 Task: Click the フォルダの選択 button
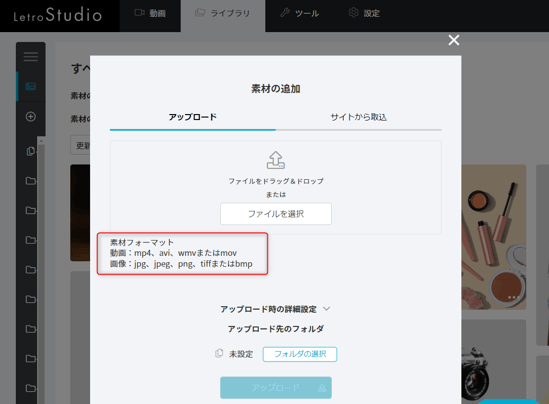(x=300, y=354)
